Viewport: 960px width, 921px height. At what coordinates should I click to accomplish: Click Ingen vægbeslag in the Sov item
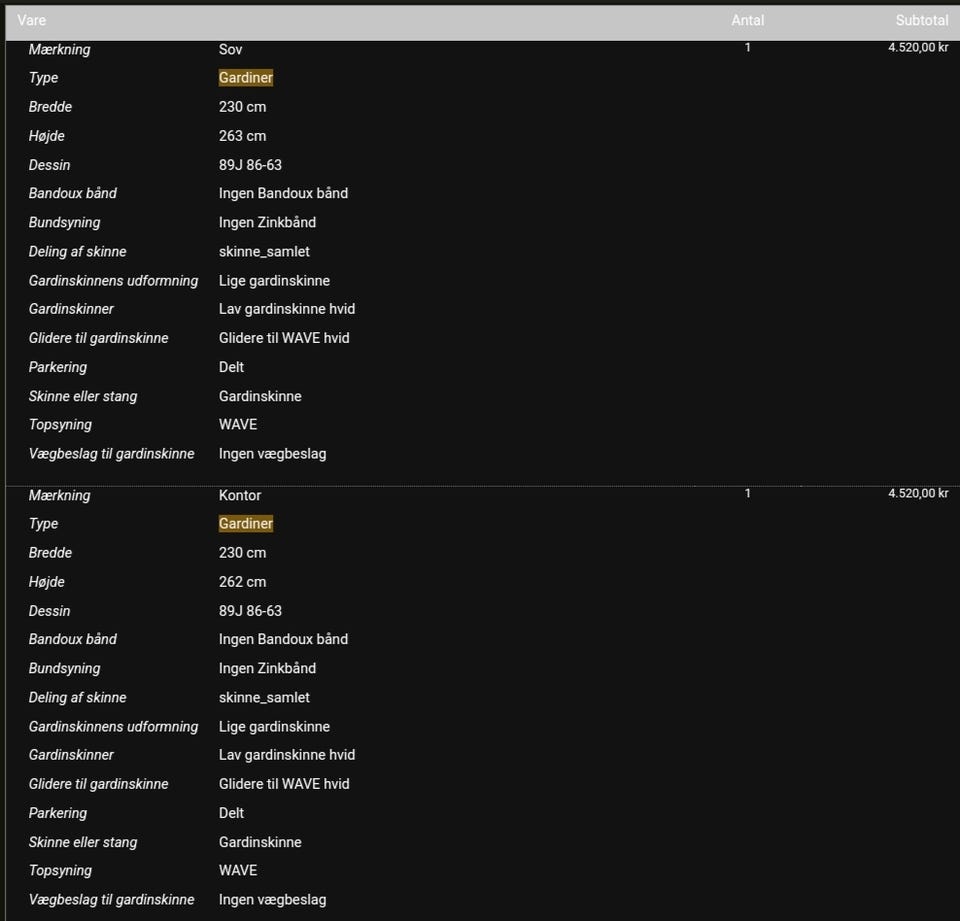(272, 454)
